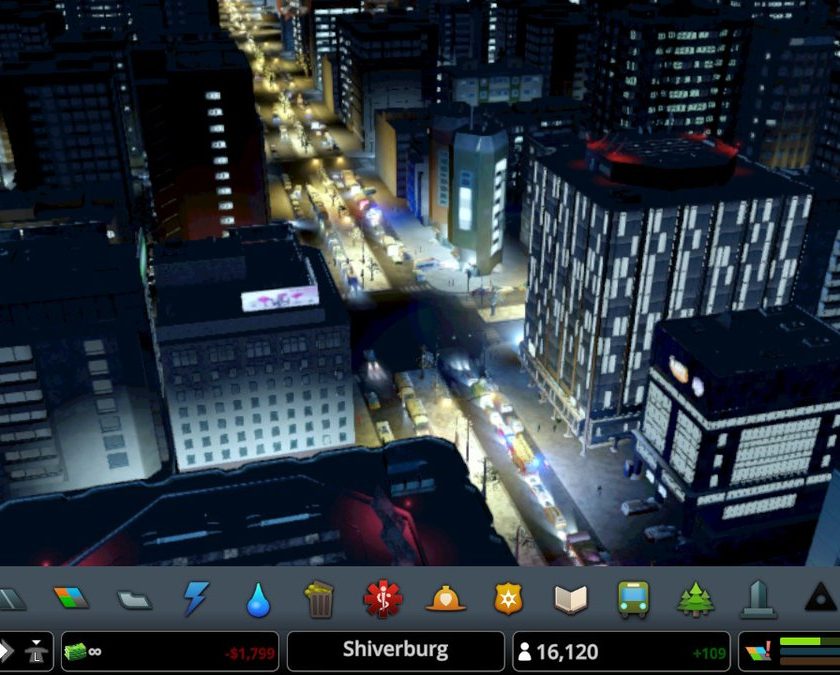Open the Fire Department helmet menu

click(445, 599)
